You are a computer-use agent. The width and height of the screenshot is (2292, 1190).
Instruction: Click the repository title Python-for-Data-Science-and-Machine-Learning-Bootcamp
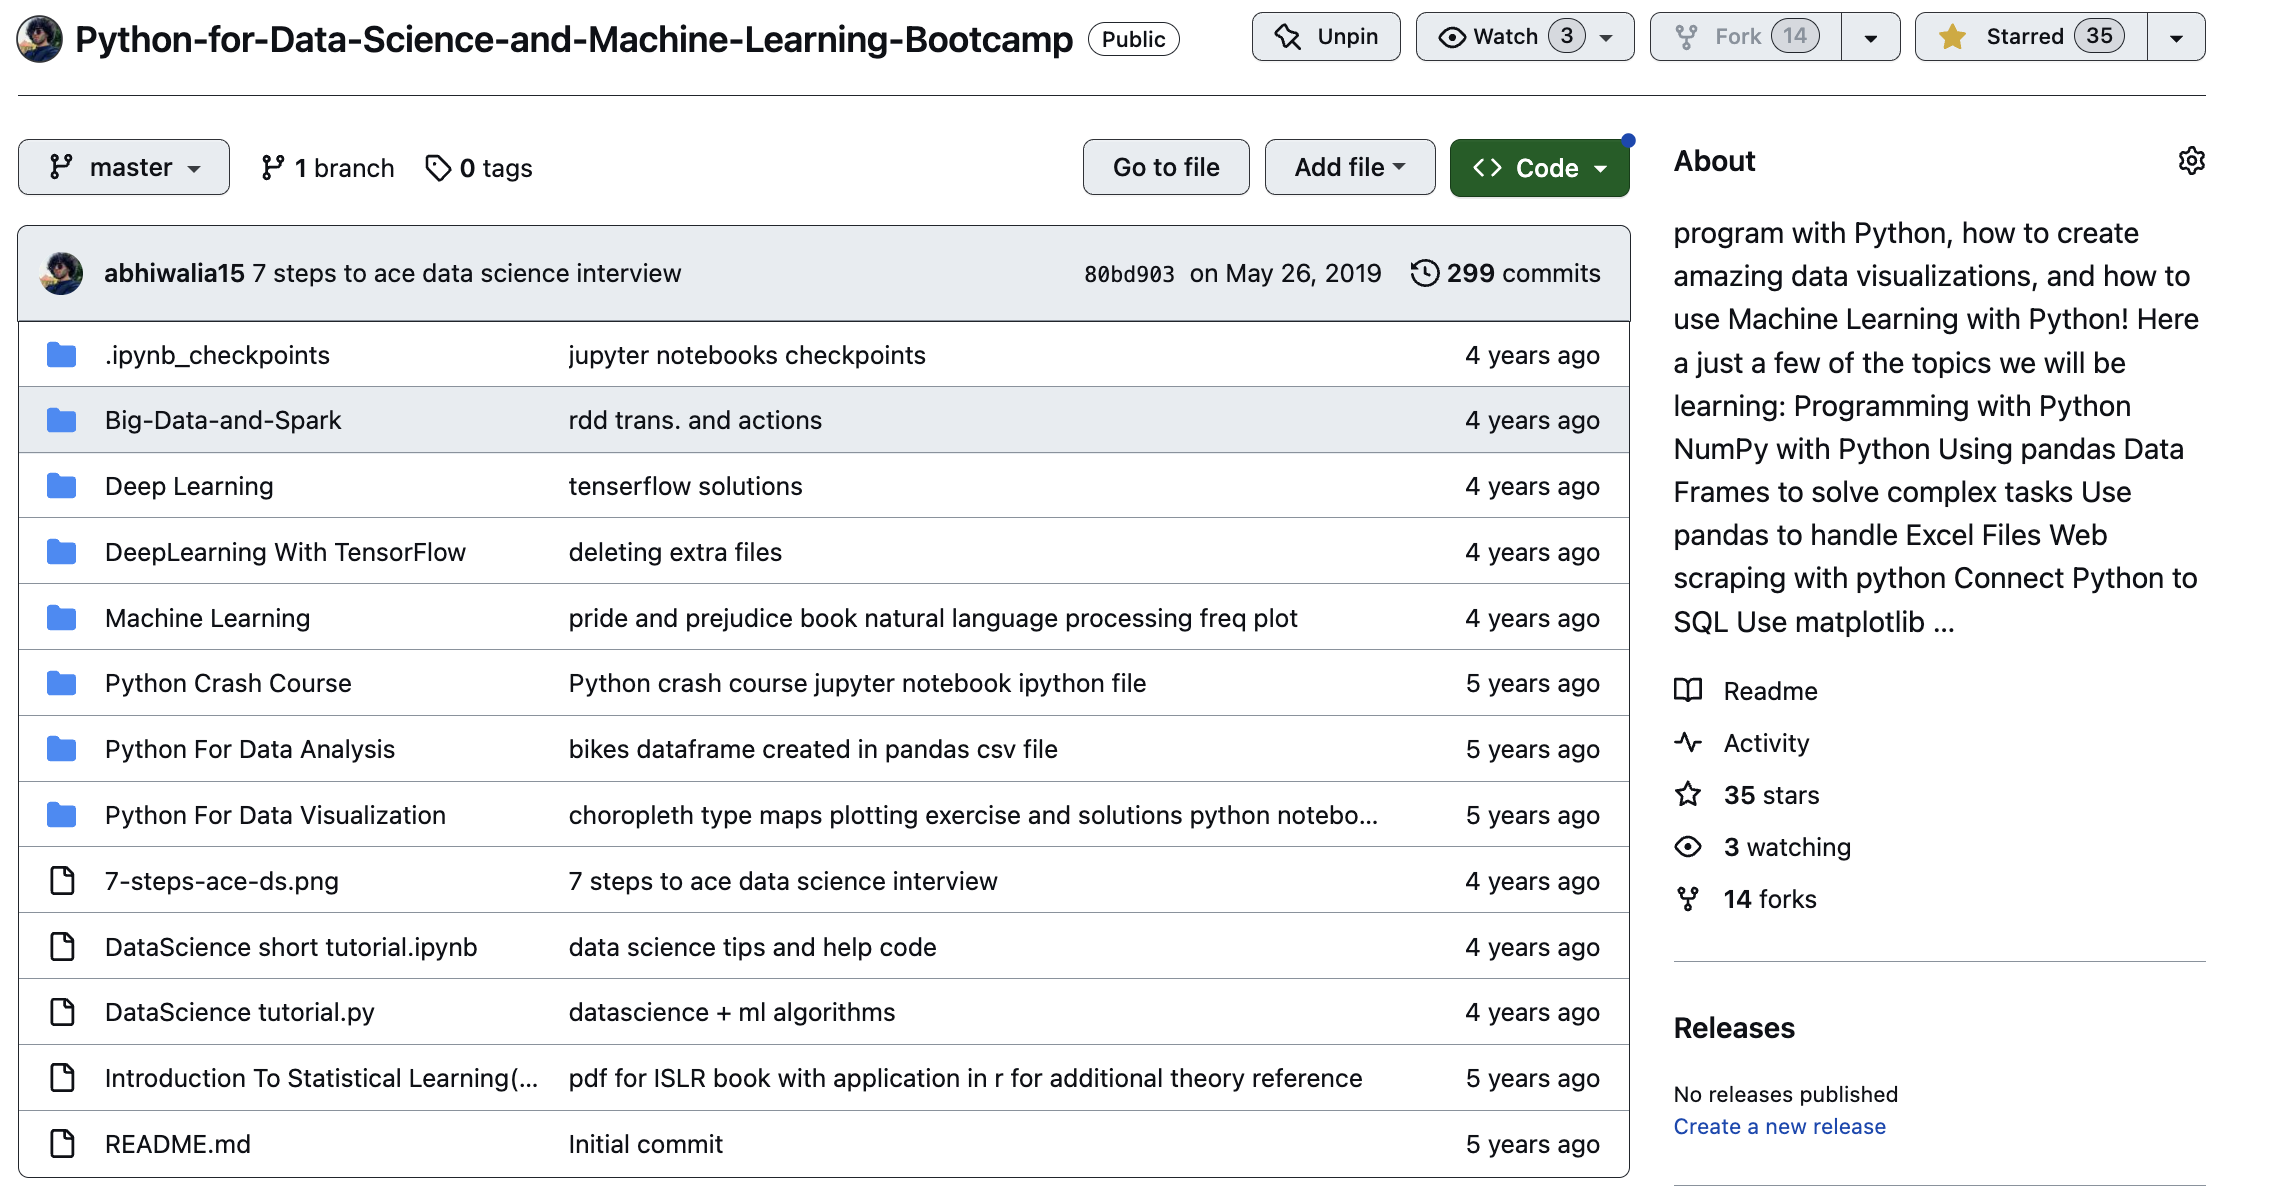[574, 39]
